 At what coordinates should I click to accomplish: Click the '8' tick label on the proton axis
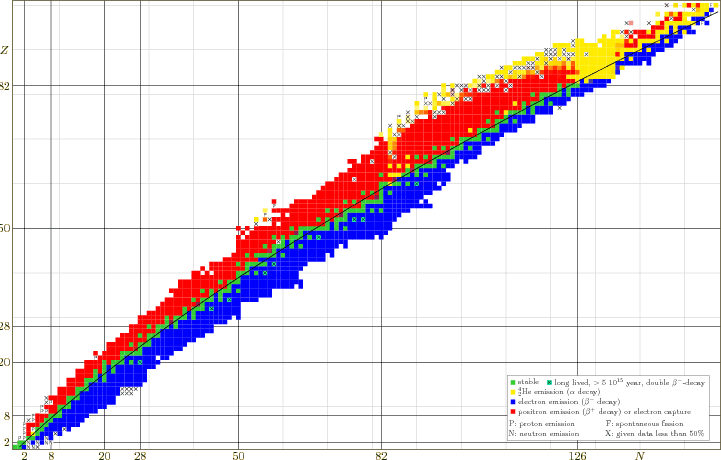pyautogui.click(x=7, y=416)
